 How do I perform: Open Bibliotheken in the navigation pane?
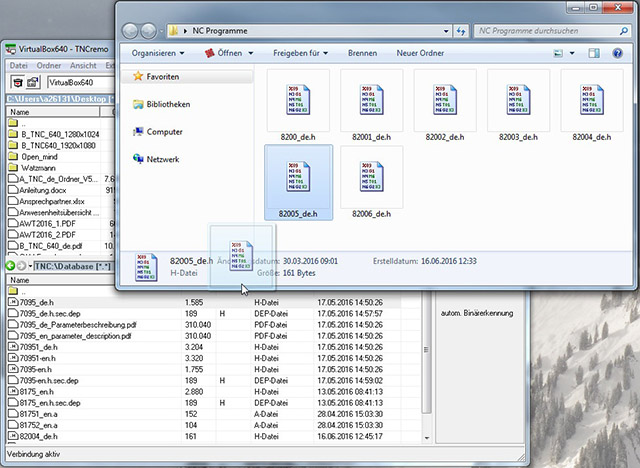(x=167, y=104)
